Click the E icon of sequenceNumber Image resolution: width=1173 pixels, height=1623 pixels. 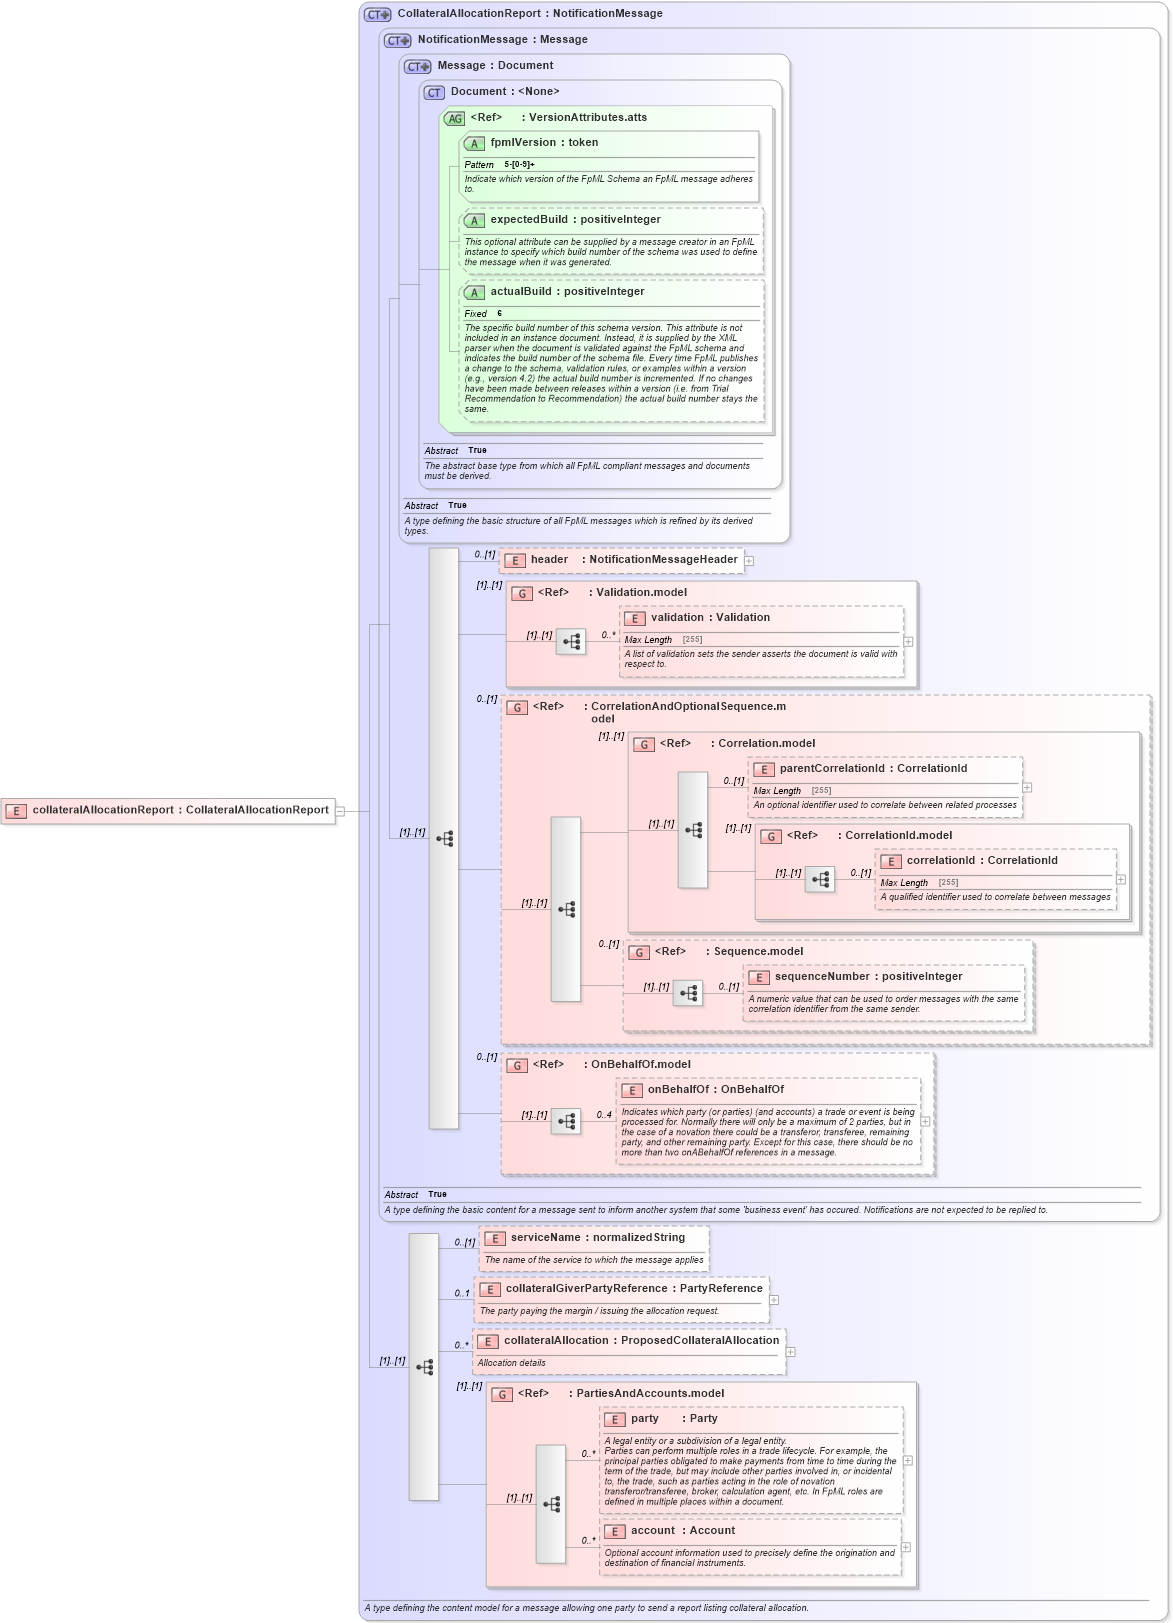point(759,978)
